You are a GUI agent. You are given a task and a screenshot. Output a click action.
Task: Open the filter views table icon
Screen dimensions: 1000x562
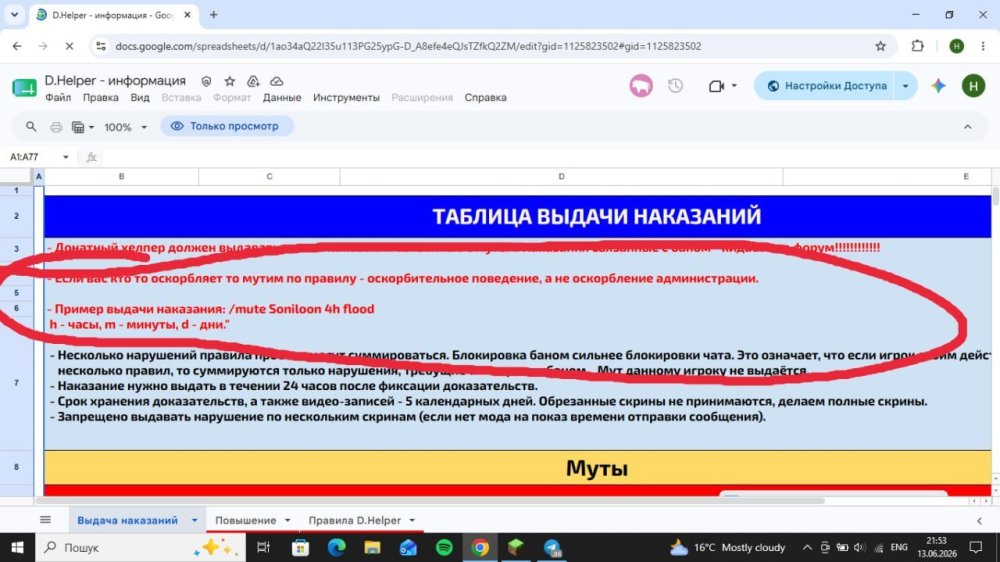(x=78, y=127)
